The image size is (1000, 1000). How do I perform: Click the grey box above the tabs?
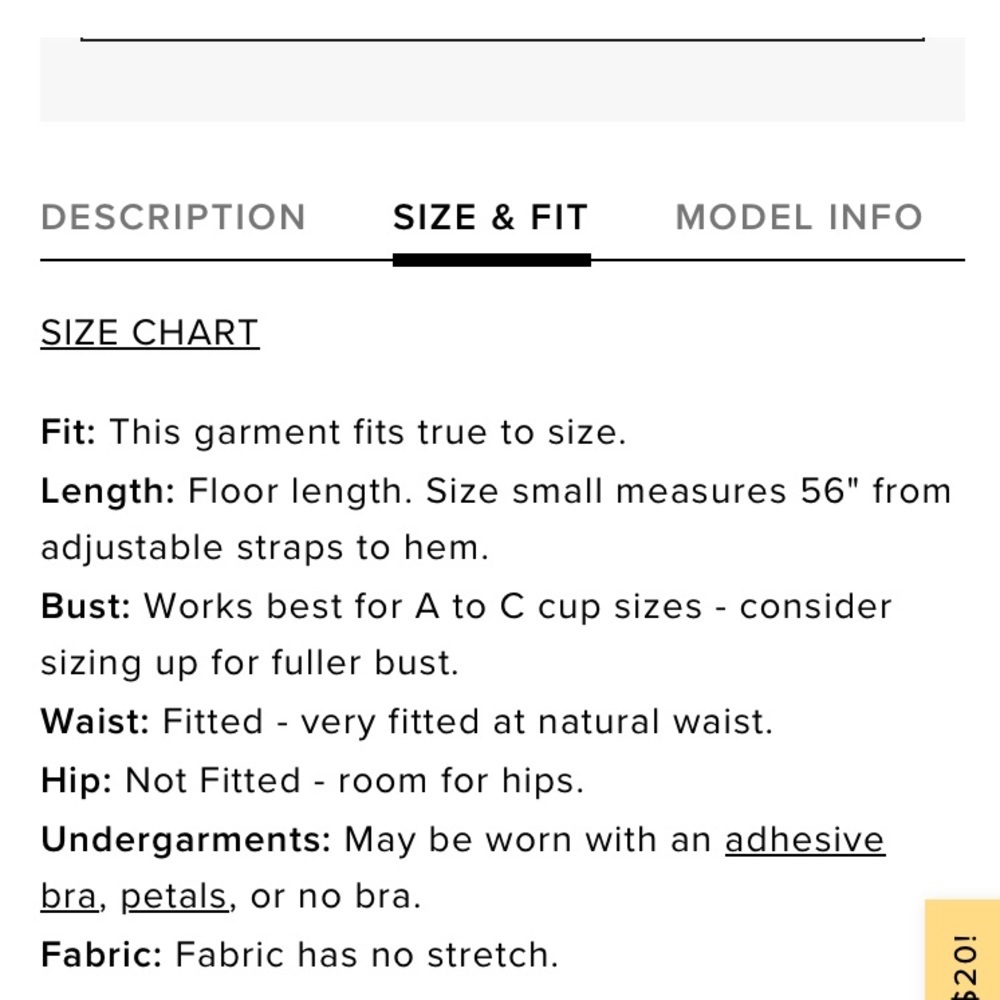pos(503,80)
